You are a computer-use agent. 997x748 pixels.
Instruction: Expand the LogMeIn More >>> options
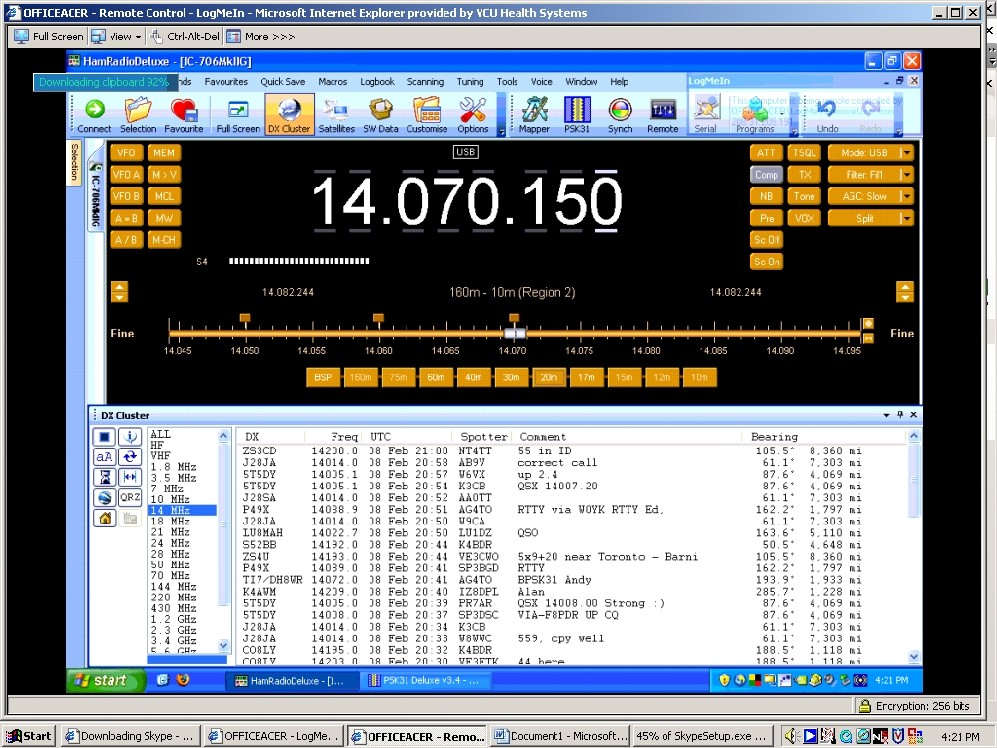[x=261, y=37]
